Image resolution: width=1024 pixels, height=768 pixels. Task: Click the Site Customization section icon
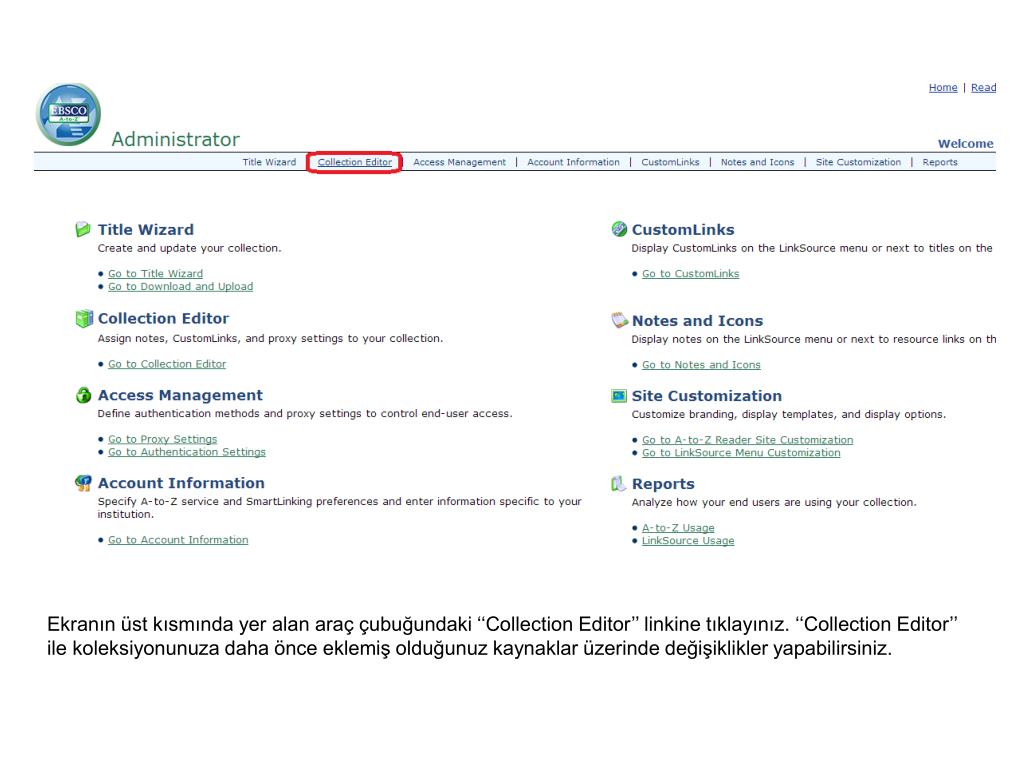(x=618, y=396)
